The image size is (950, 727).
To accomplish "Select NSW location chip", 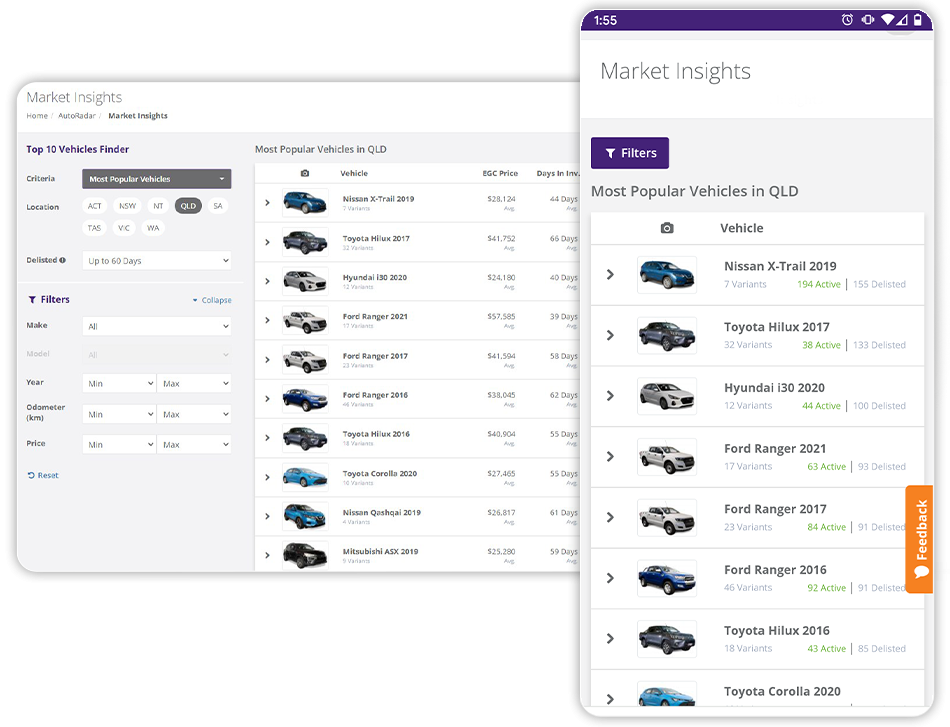I will pos(127,206).
